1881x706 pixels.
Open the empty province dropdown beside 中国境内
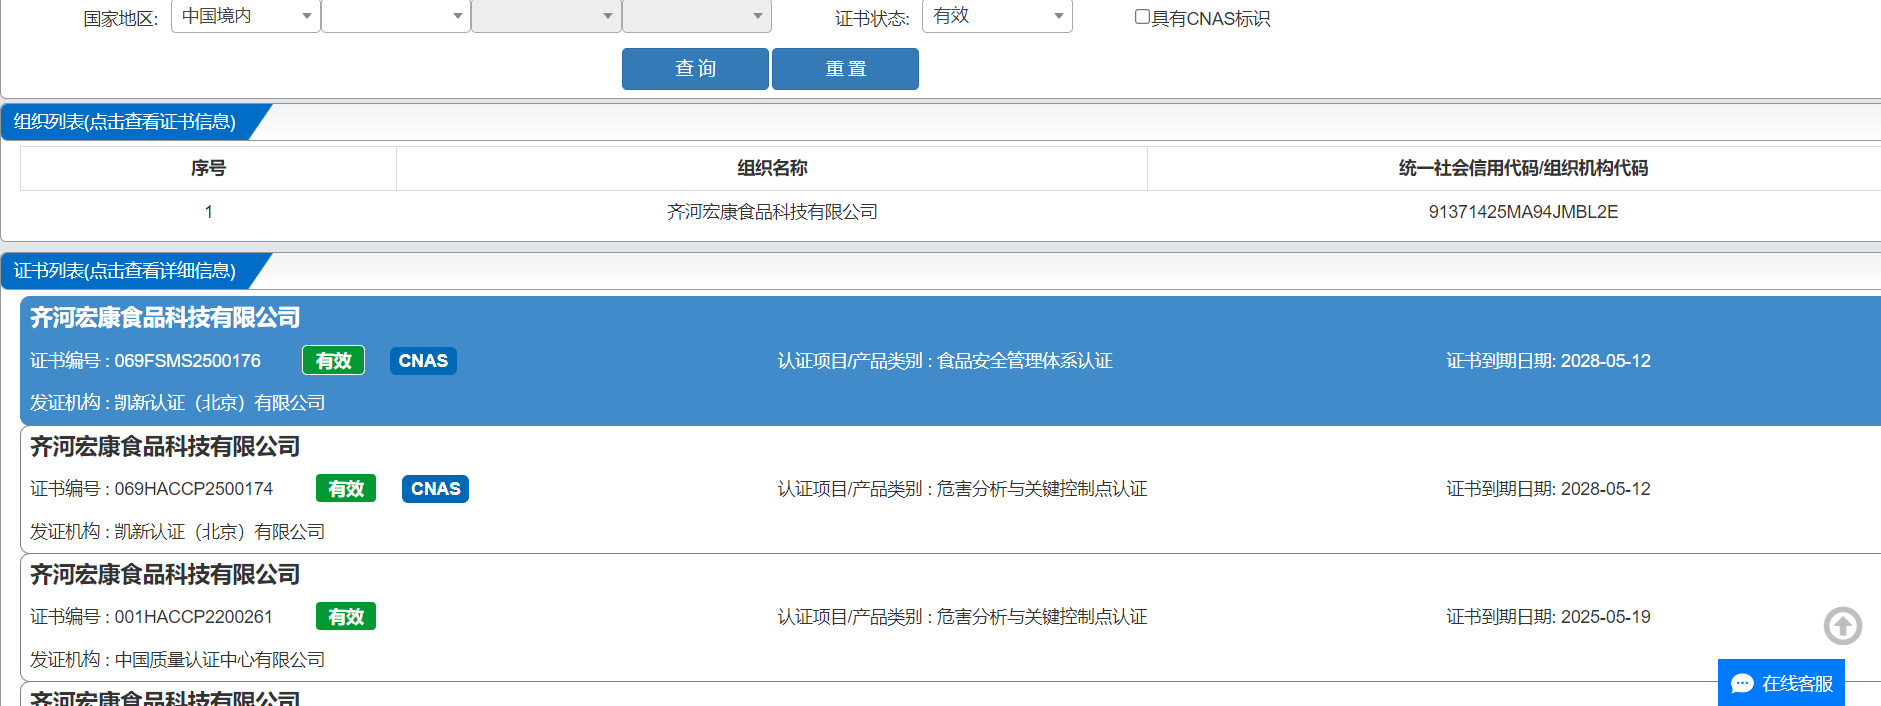tap(396, 16)
